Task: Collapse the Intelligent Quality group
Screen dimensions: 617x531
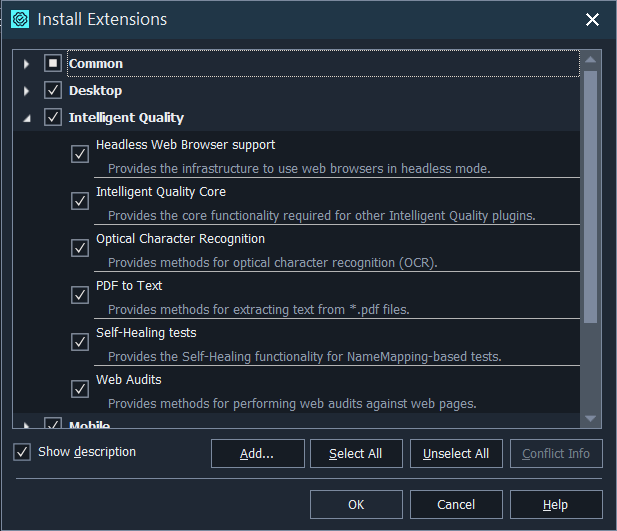Action: tap(27, 118)
